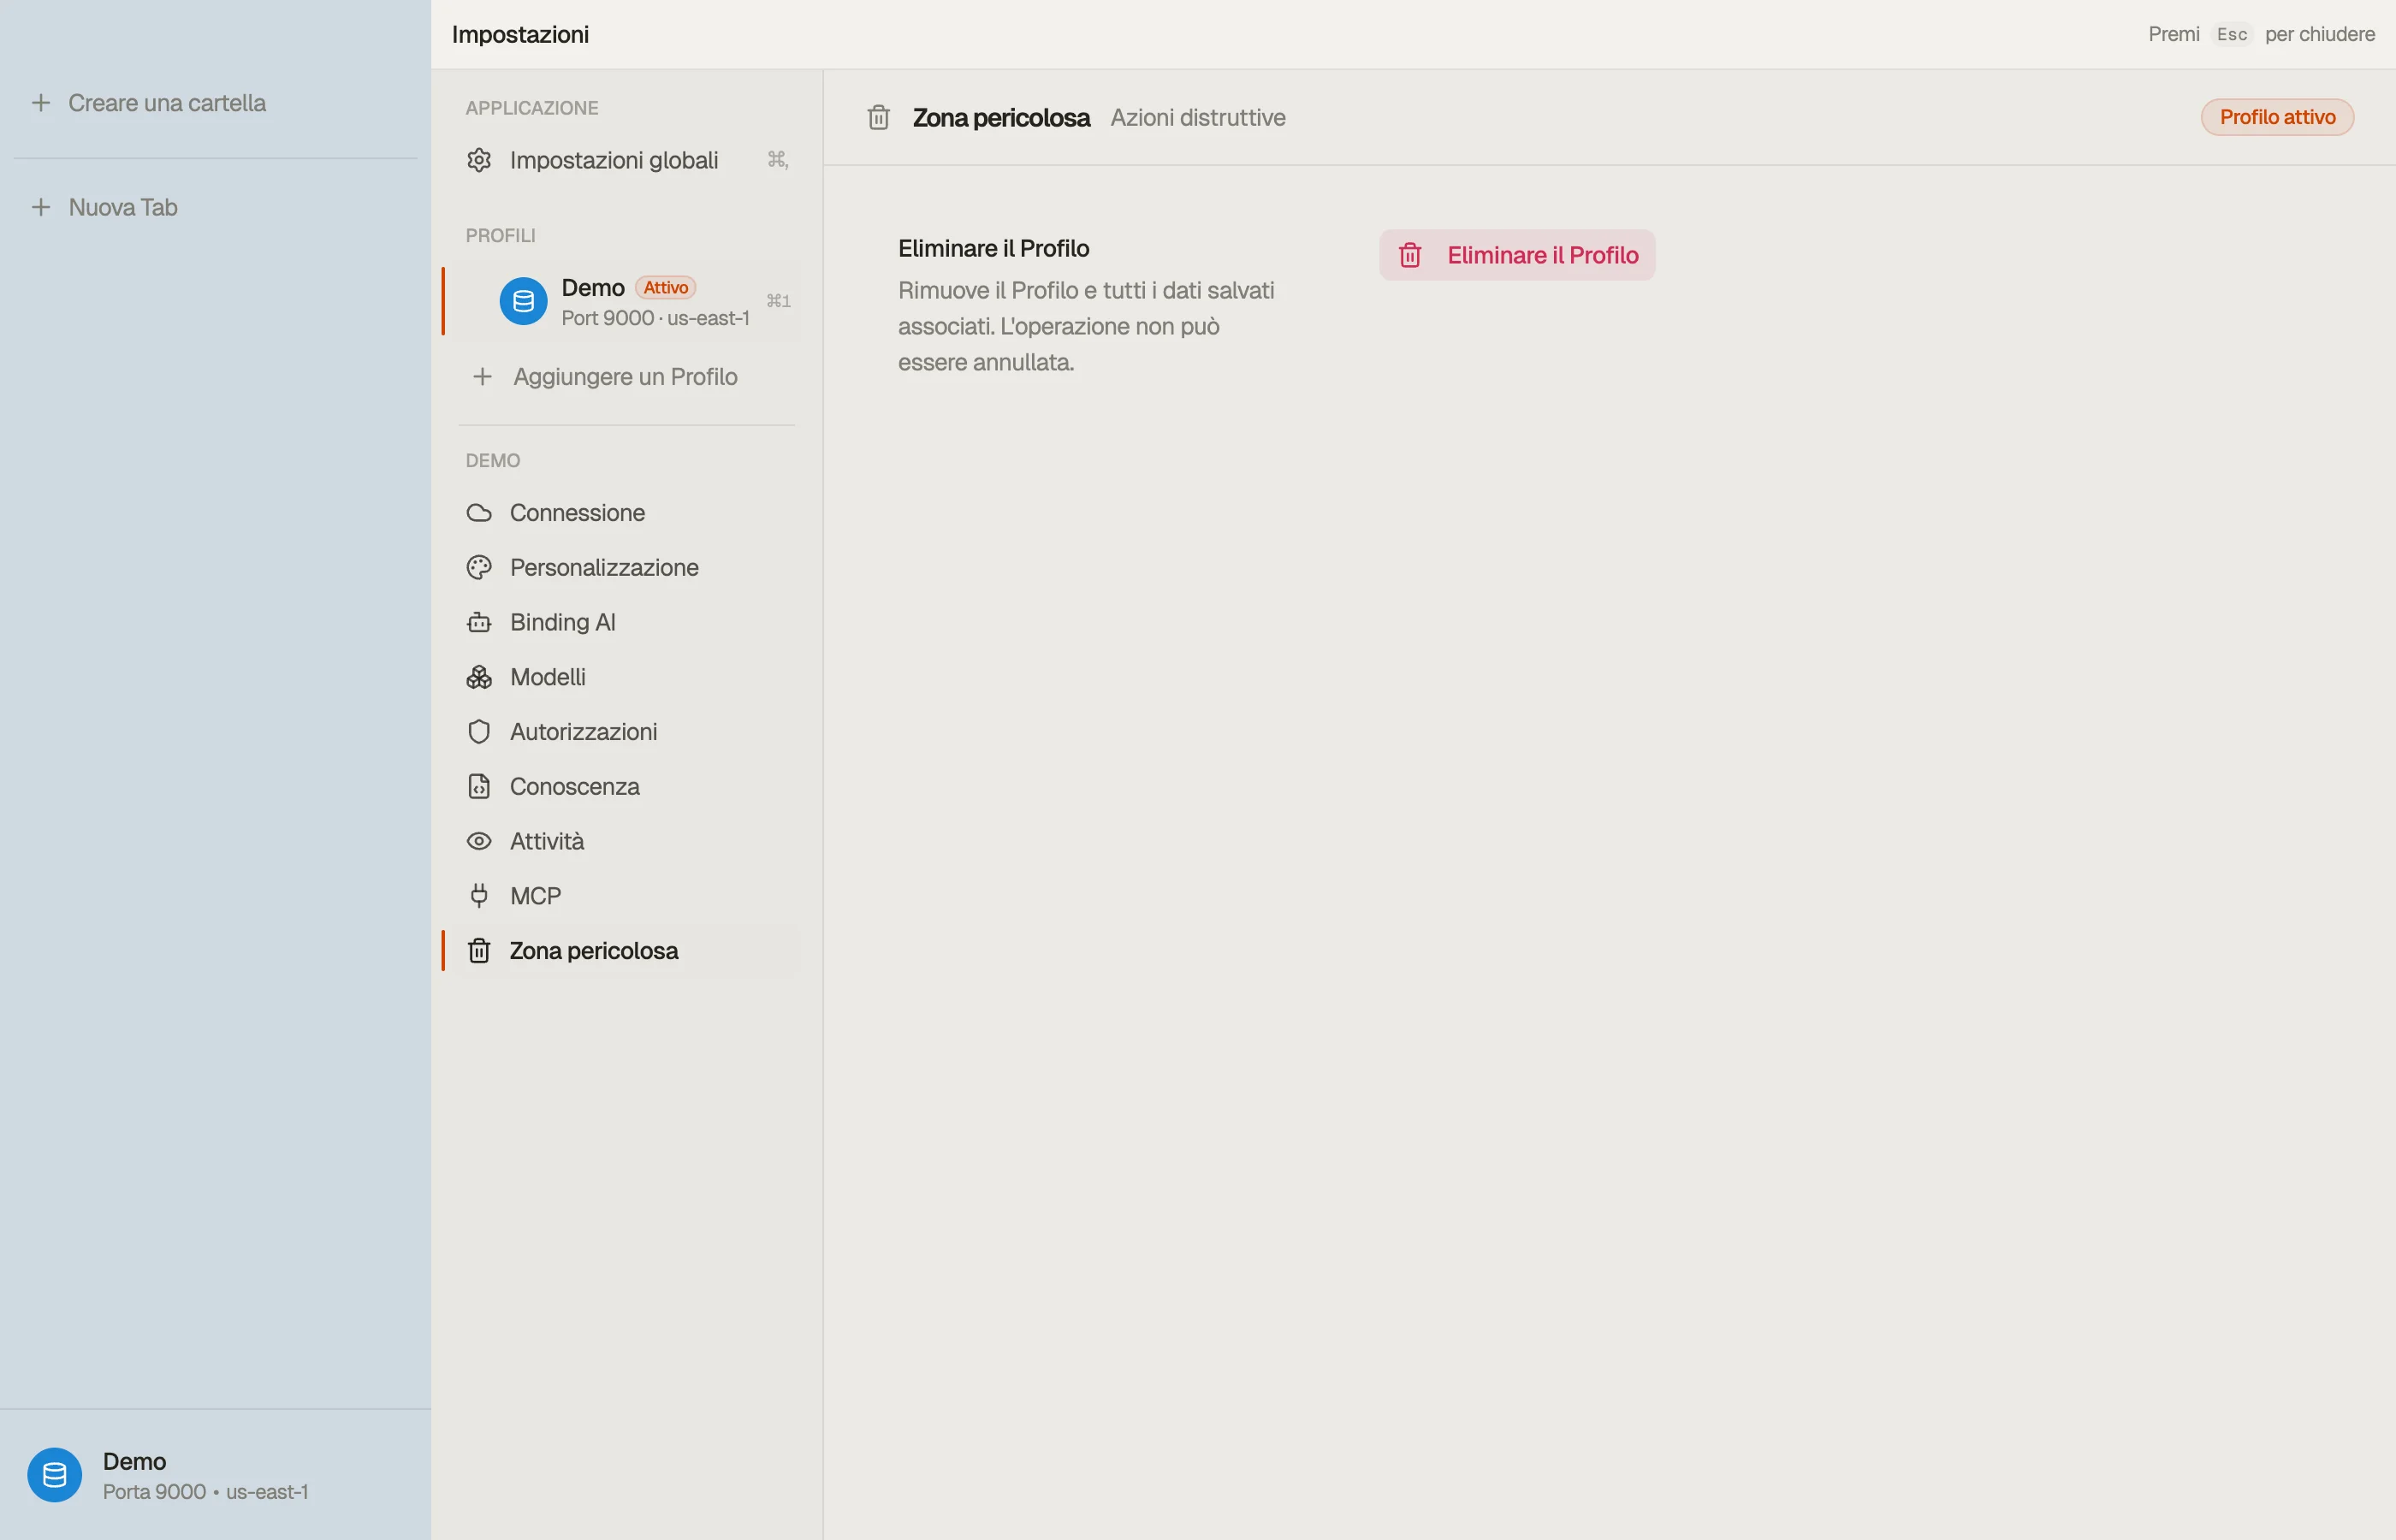Show the Conoscenza section
Viewport: 2396px width, 1540px height.
(627, 787)
